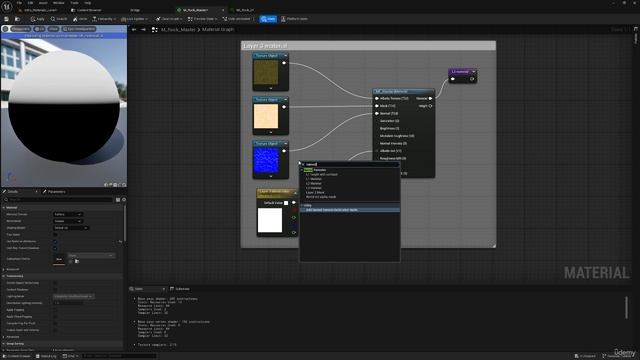640x360 pixels.
Task: Open the Tools menu
Action: tap(74, 3)
